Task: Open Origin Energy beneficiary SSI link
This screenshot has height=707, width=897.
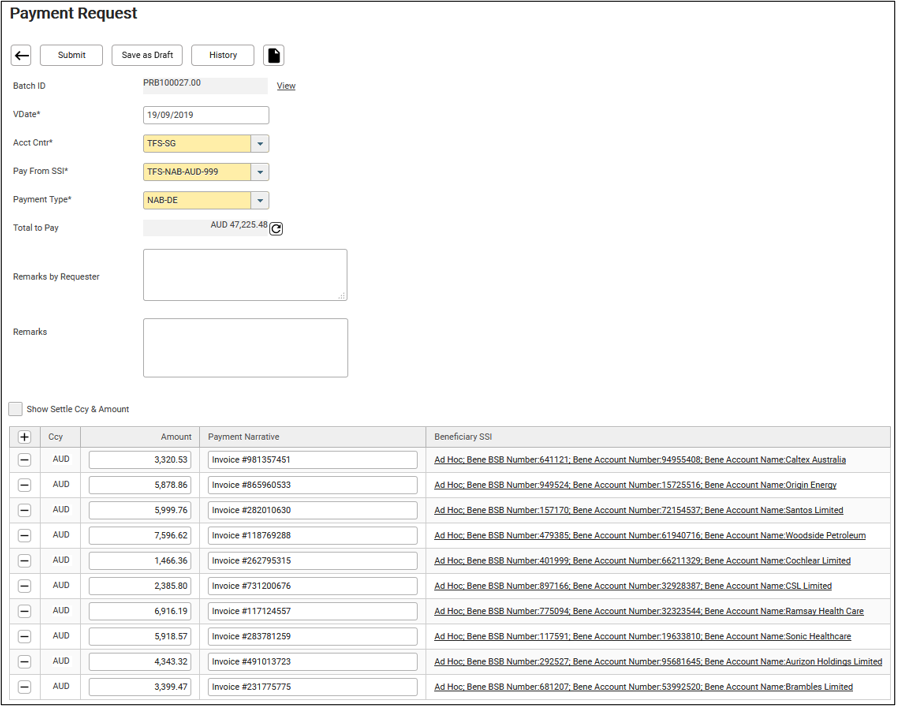Action: click(x=635, y=485)
